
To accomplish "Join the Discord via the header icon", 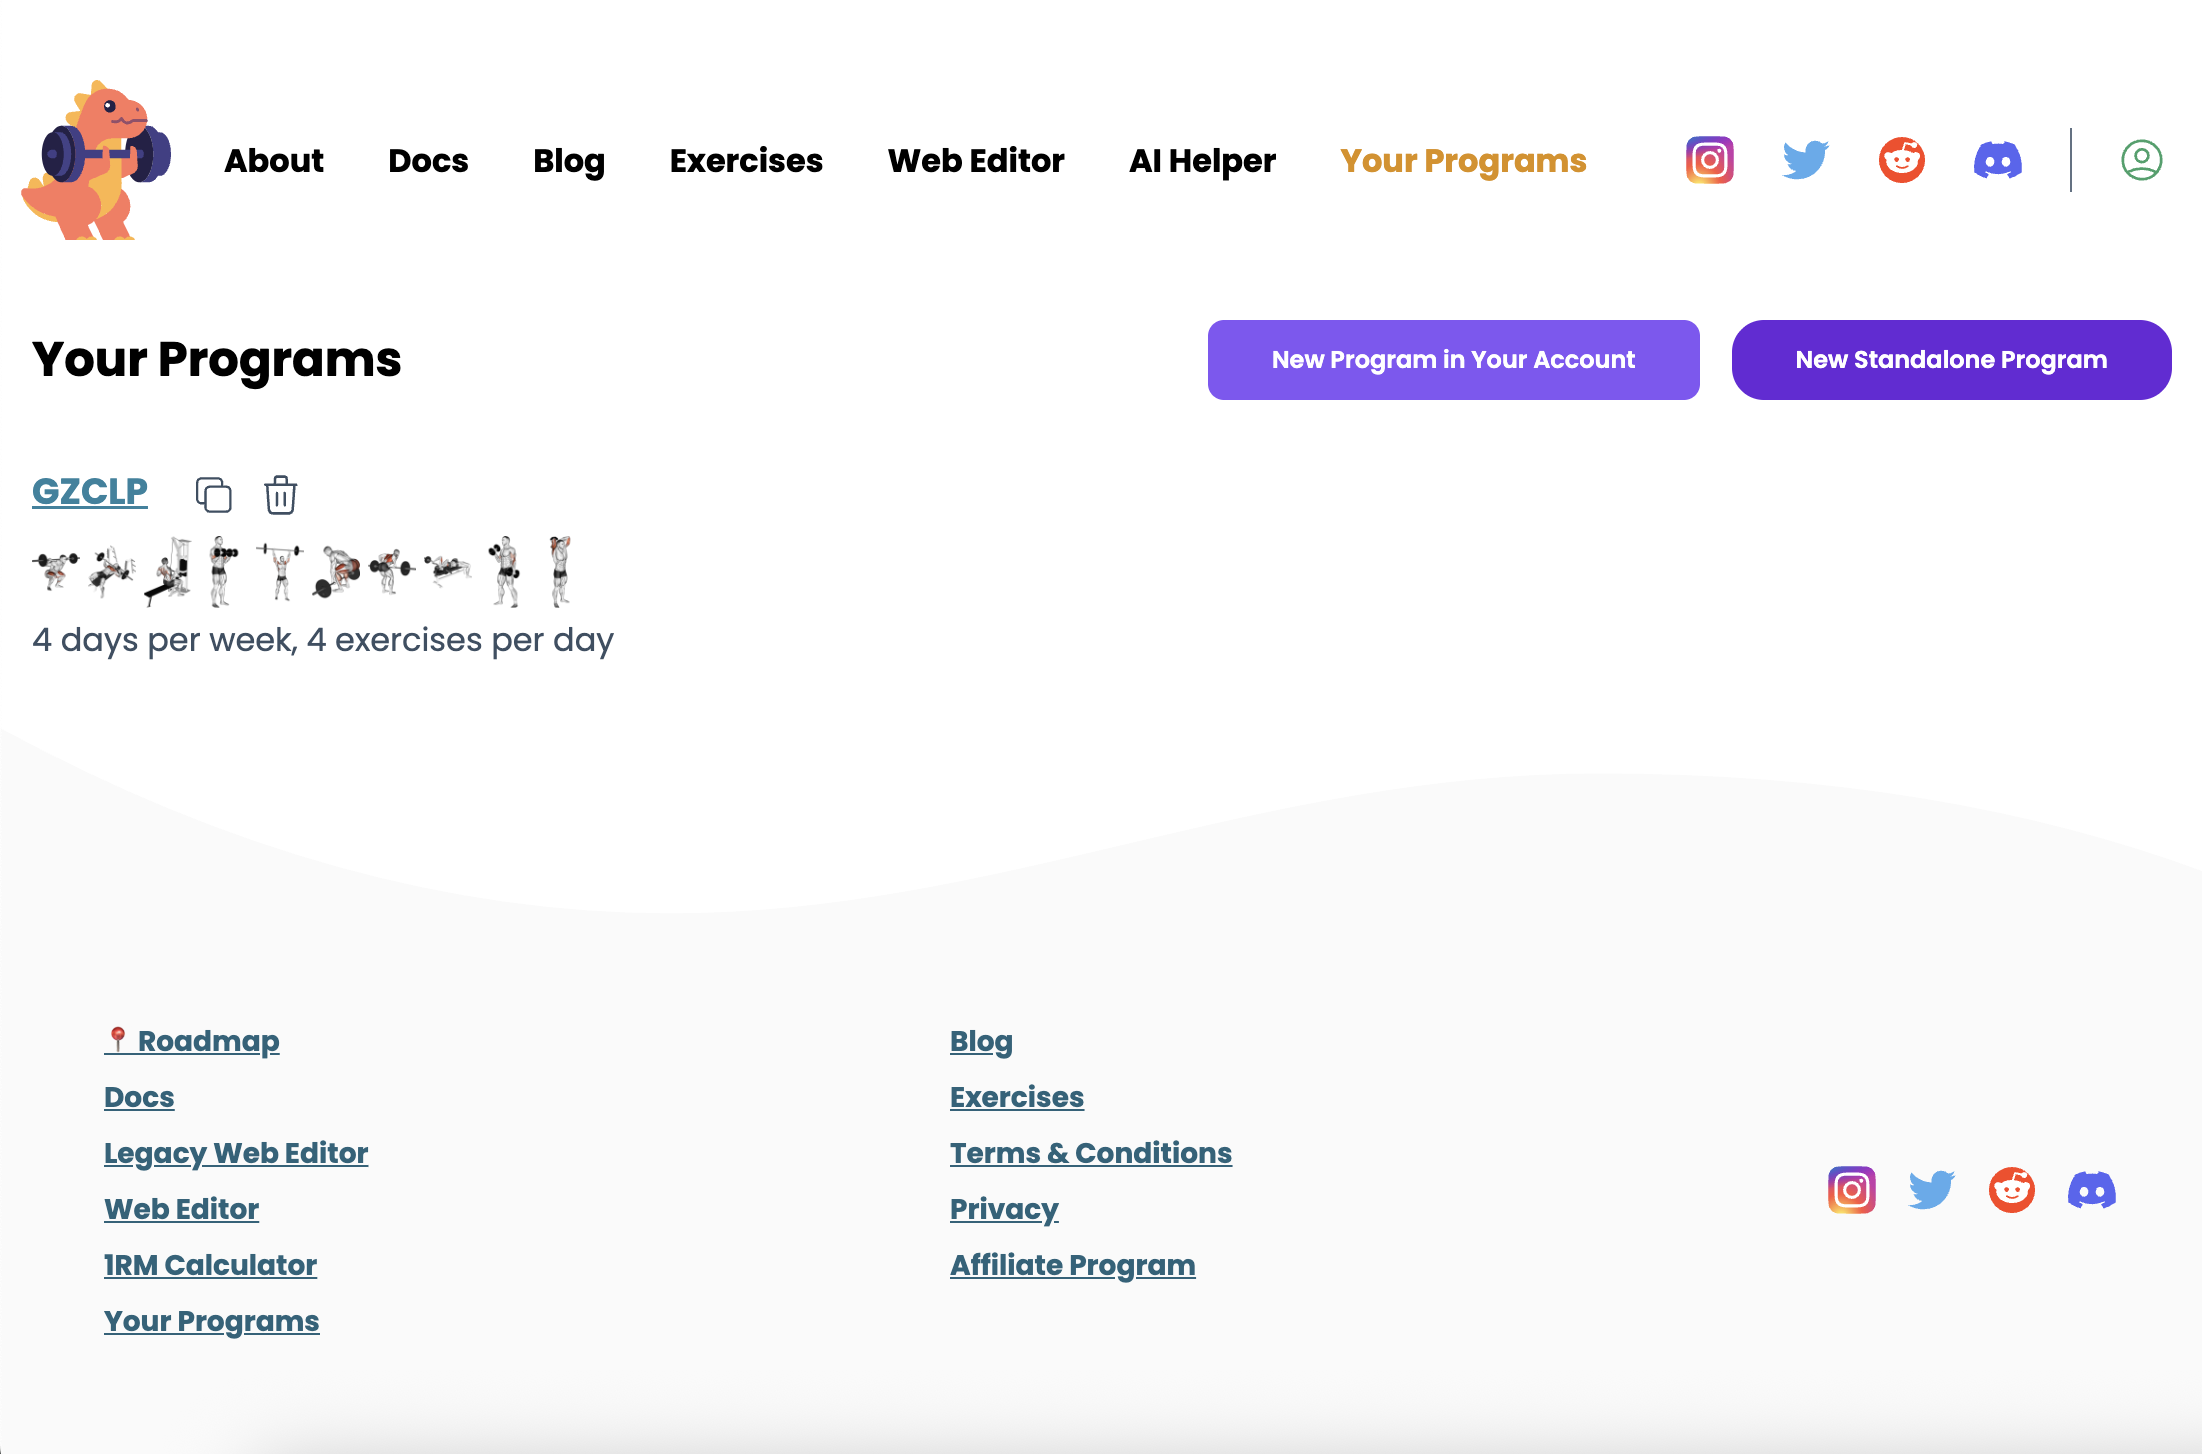I will coord(1998,160).
